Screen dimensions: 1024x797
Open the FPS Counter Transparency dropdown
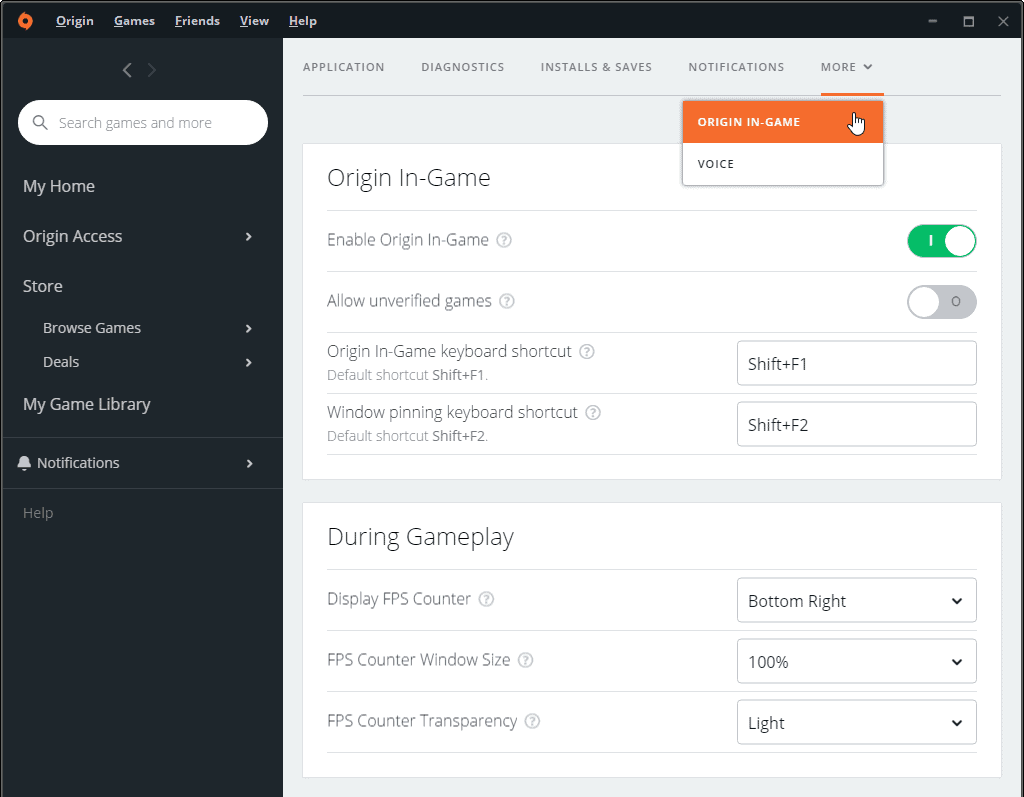(856, 723)
